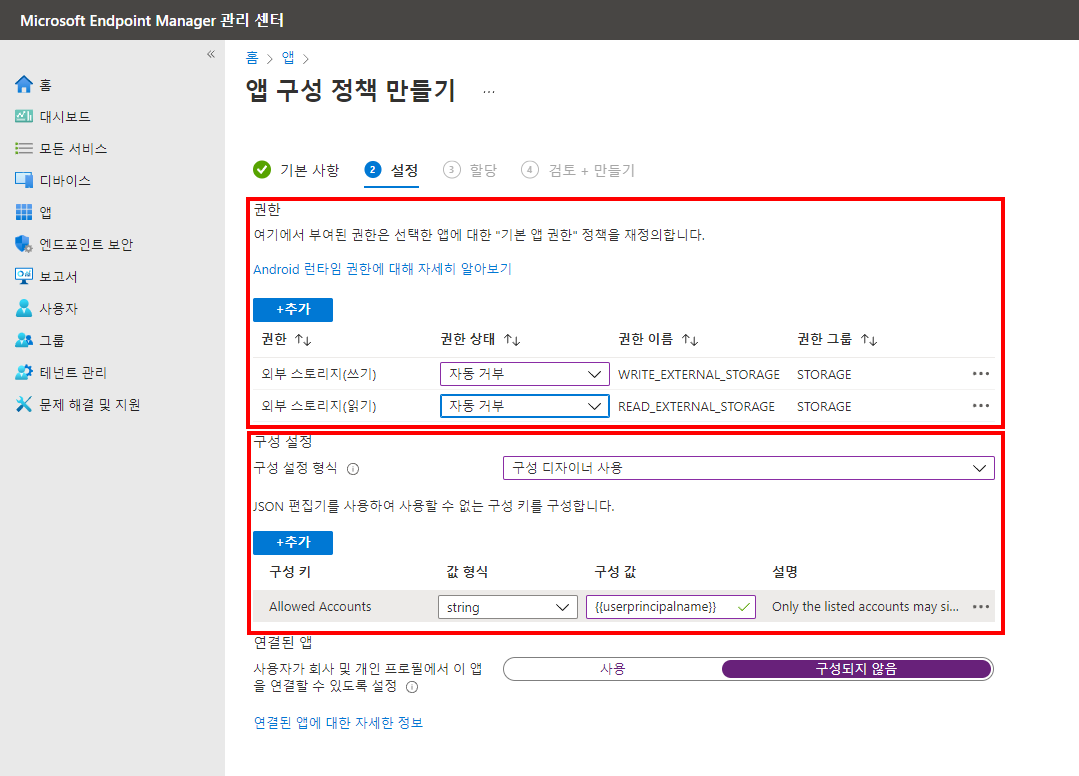Viewport: 1079px width, 776px height.
Task: Open the Dashboard (대시보드) icon
Action: point(24,116)
